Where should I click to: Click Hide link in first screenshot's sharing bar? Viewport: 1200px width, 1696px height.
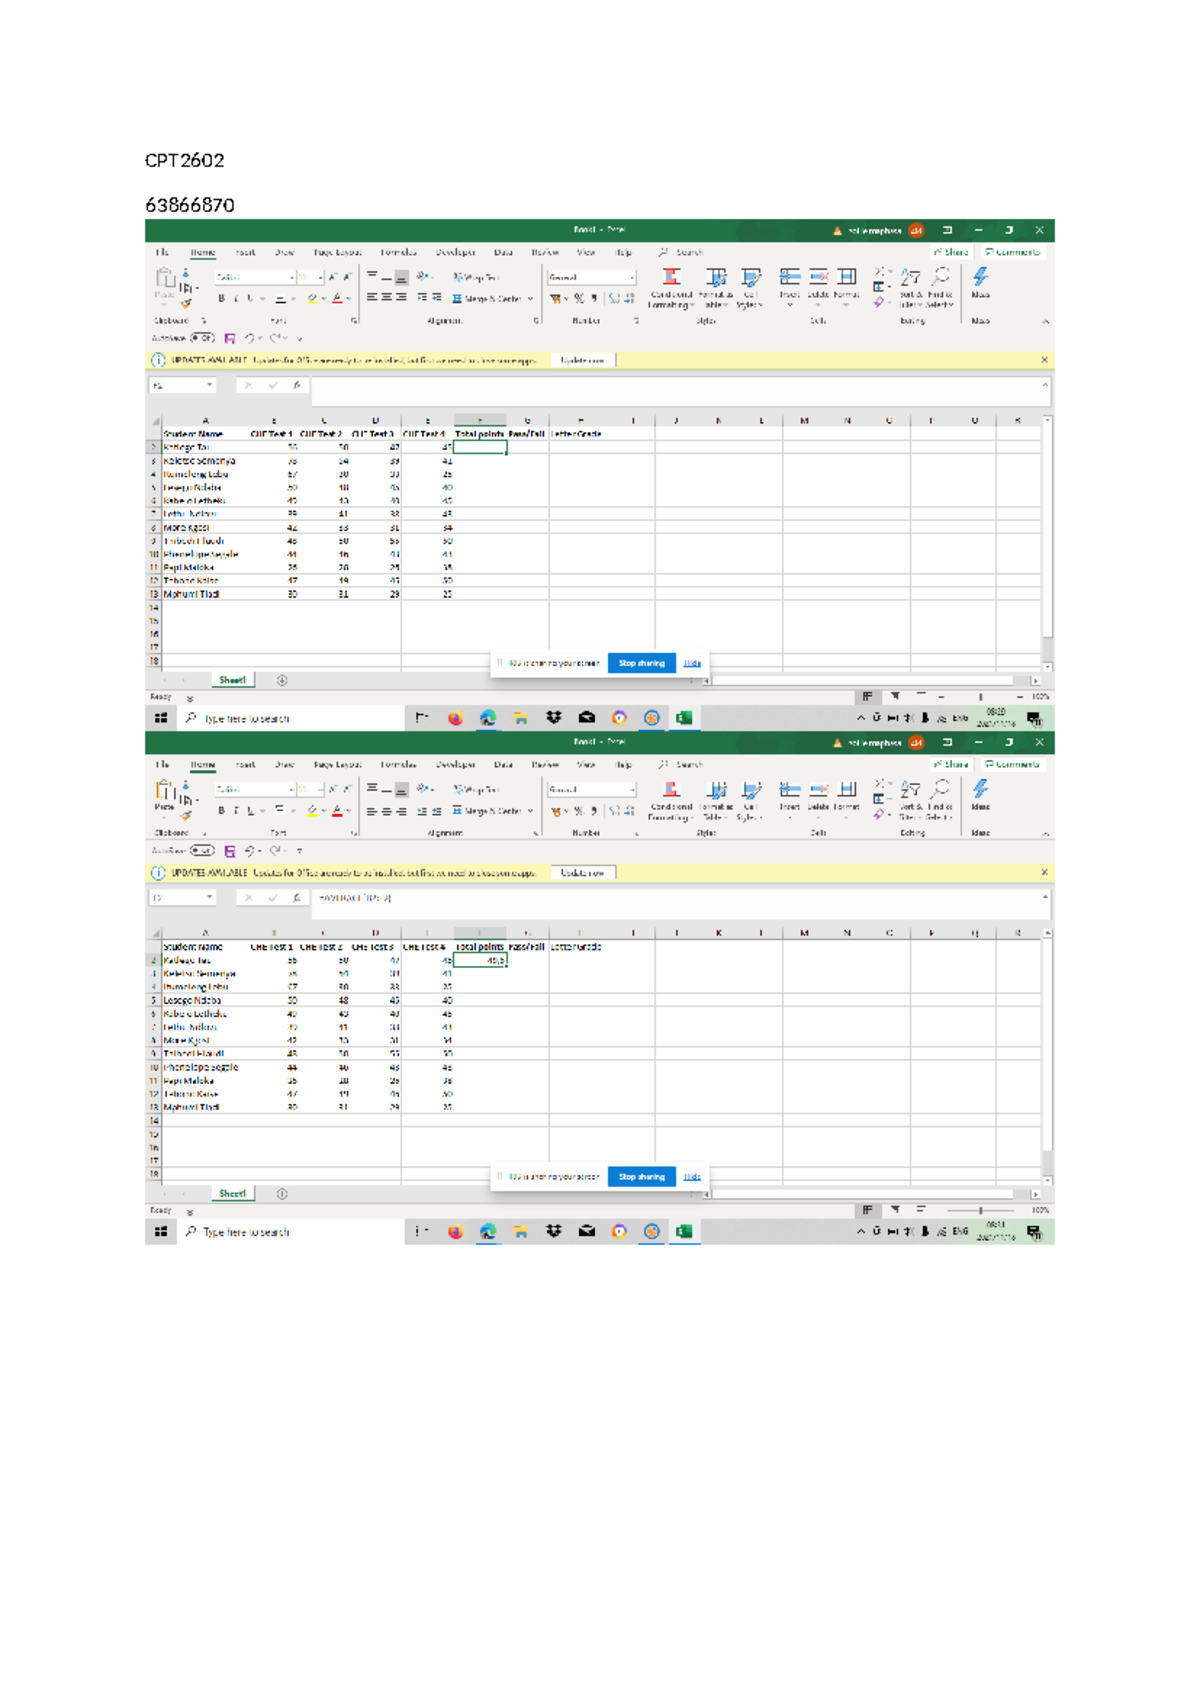(692, 663)
